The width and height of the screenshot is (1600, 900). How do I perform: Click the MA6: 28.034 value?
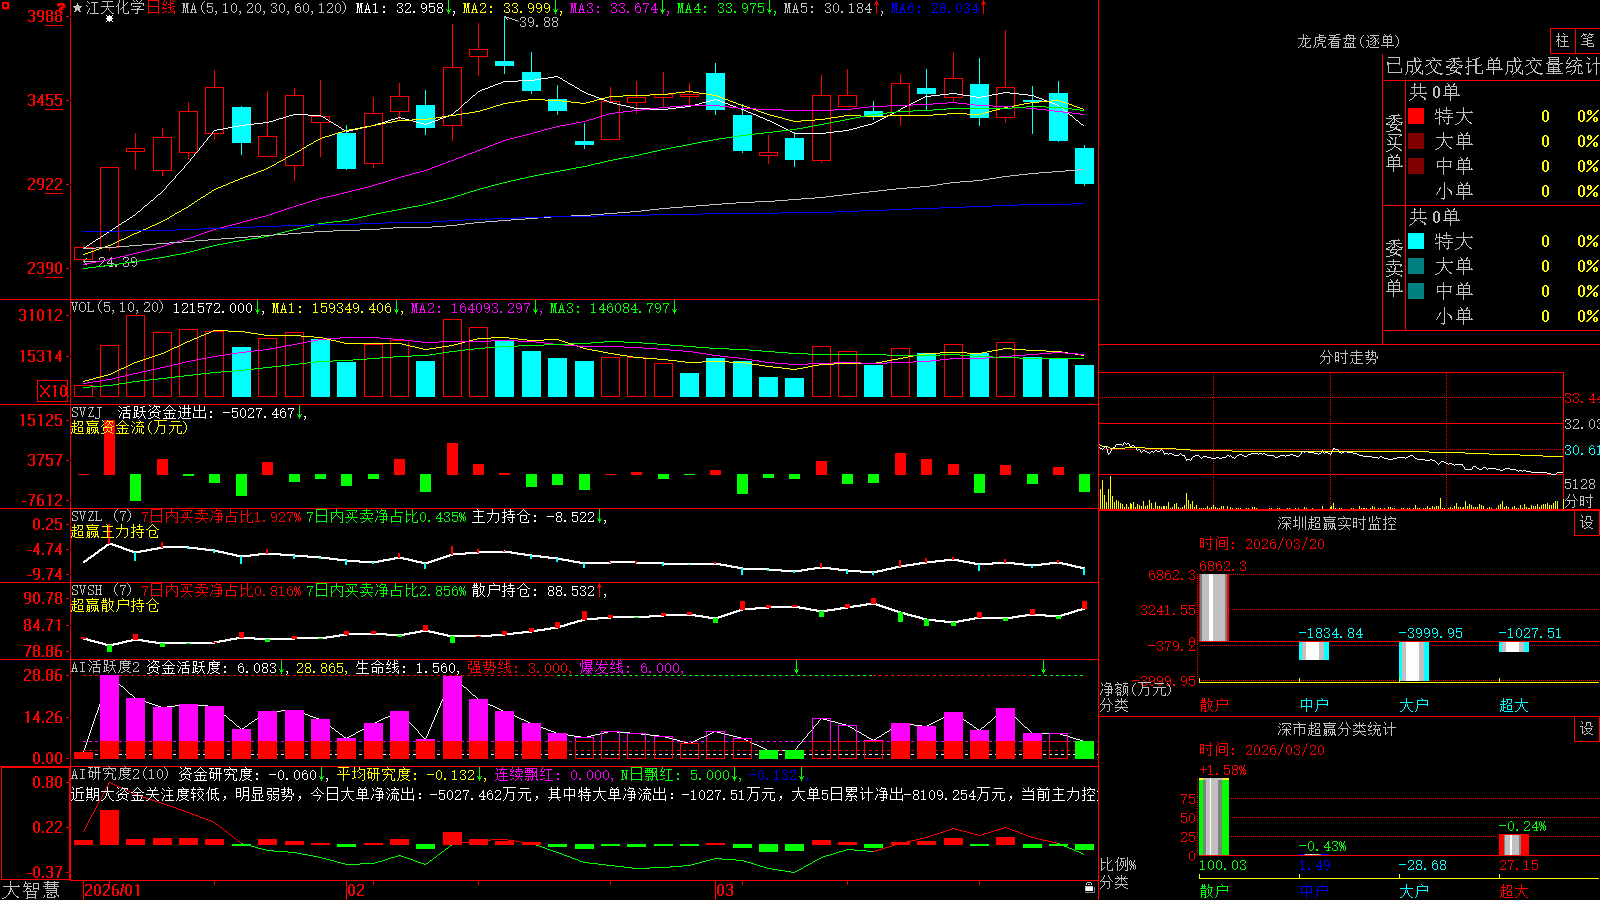point(937,8)
